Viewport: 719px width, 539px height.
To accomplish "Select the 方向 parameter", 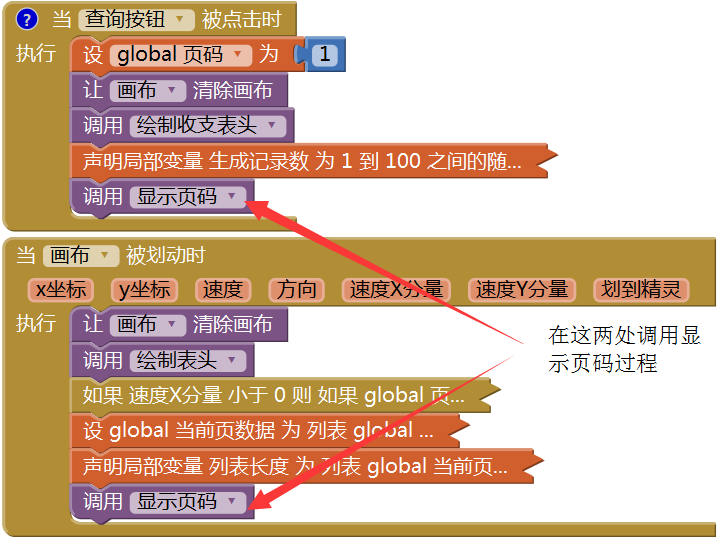I will [297, 290].
